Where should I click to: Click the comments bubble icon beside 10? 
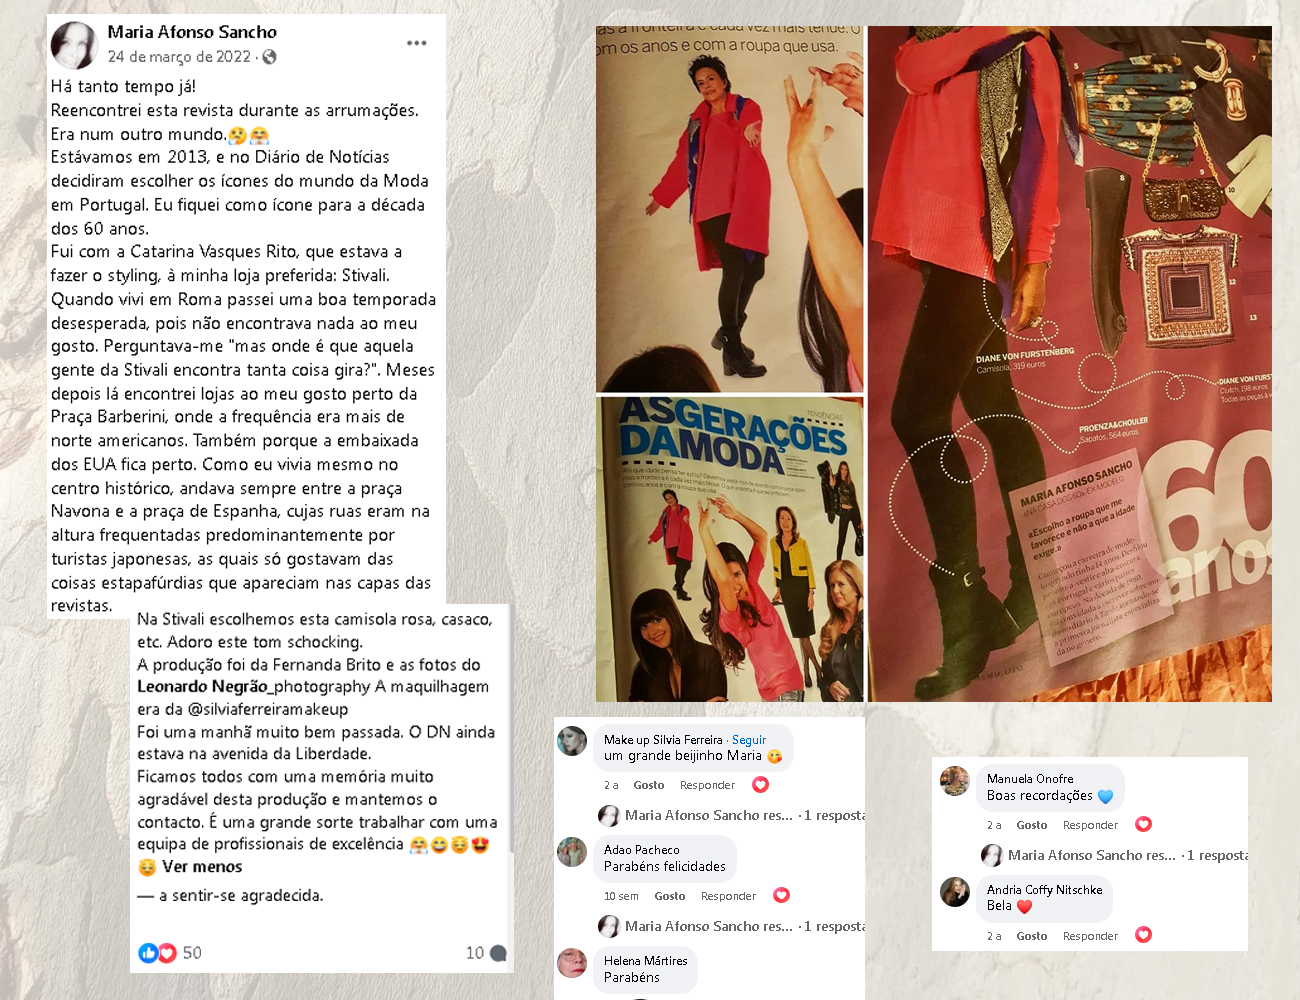[x=498, y=953]
